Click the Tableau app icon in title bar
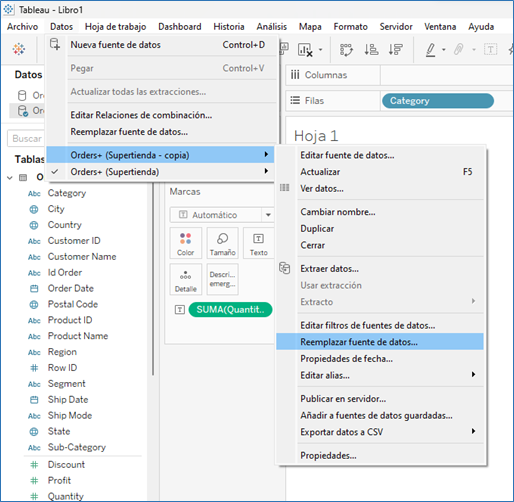This screenshot has width=514, height=502. pyautogui.click(x=8, y=9)
